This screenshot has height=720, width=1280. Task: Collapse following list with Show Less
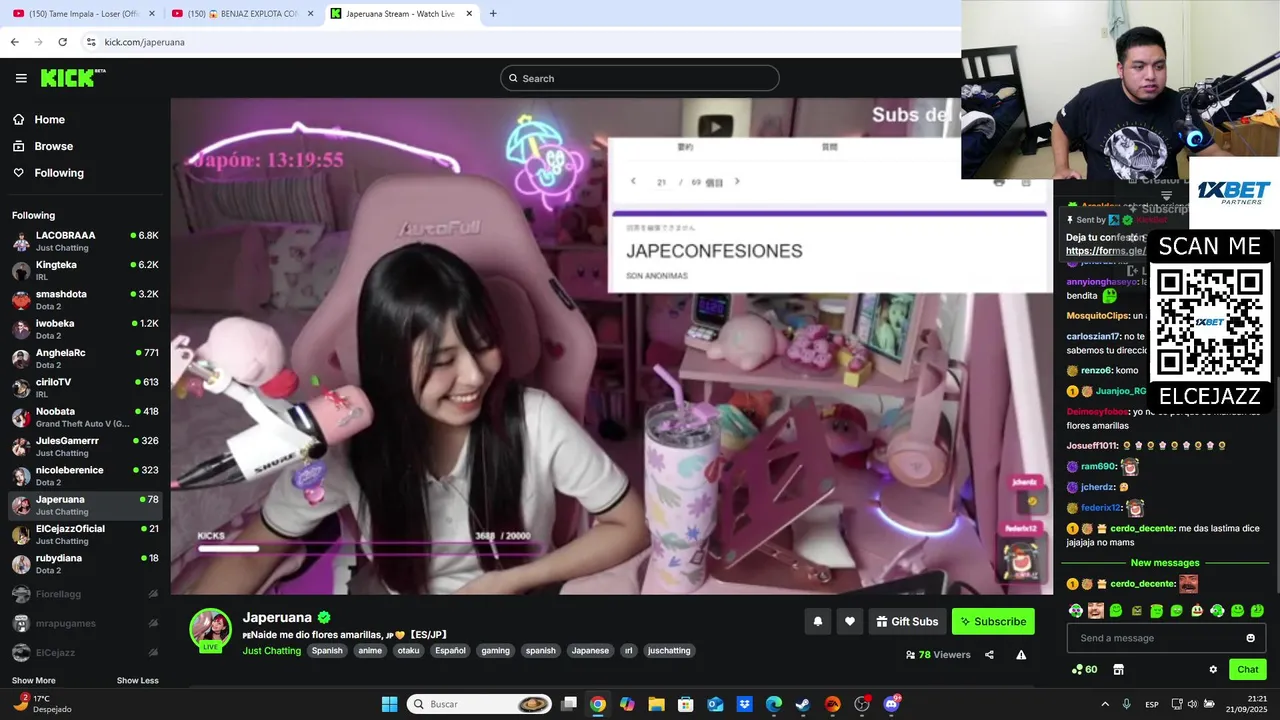137,681
